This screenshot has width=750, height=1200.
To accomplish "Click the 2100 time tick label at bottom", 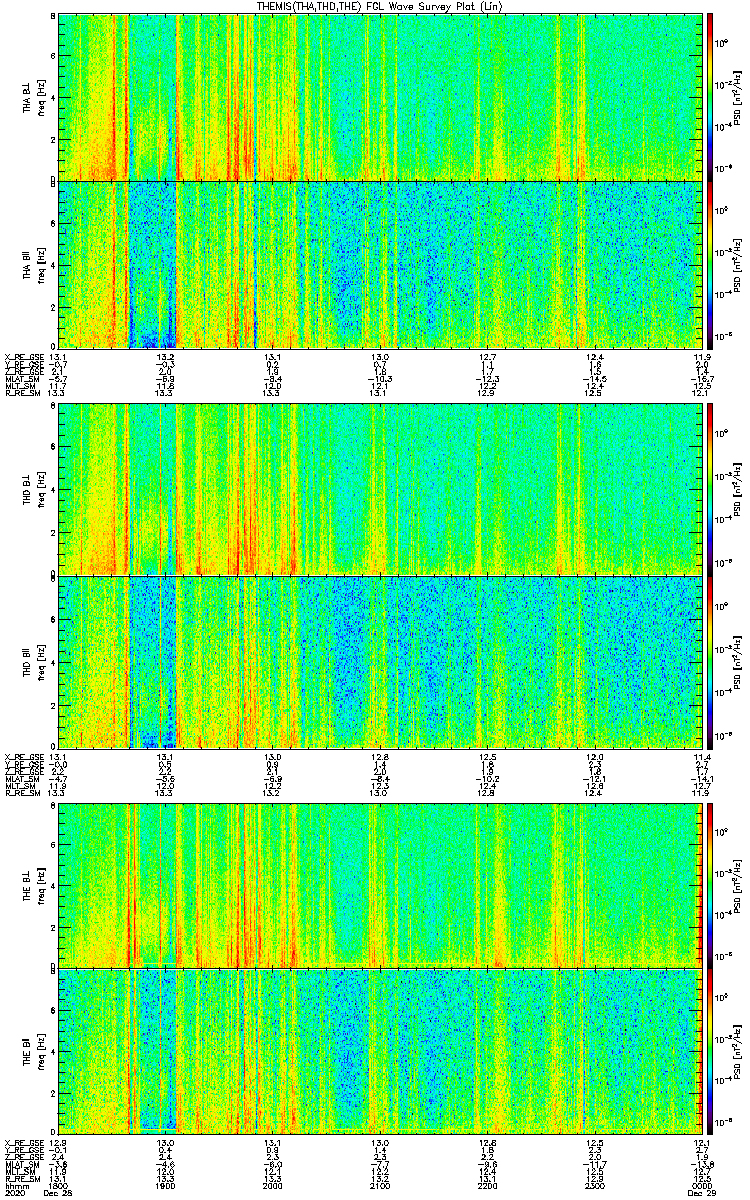I will 380,1186.
